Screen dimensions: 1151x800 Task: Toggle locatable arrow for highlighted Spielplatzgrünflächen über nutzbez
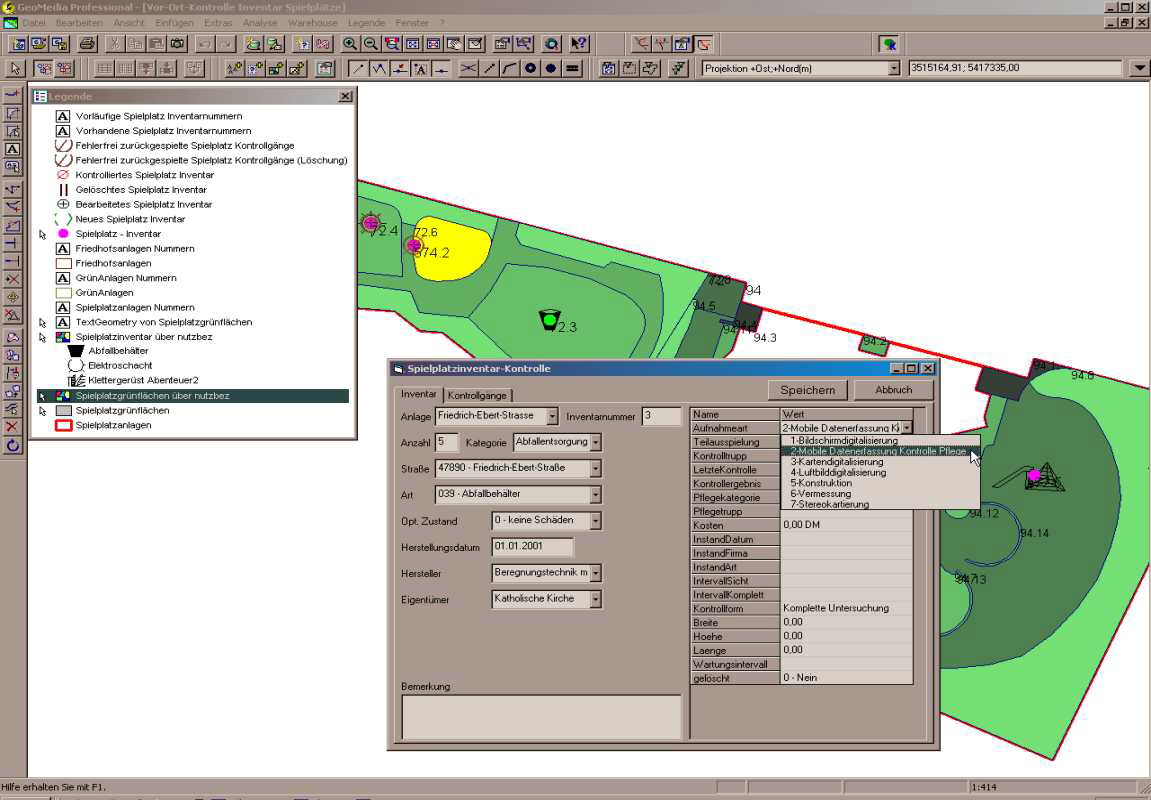43,396
